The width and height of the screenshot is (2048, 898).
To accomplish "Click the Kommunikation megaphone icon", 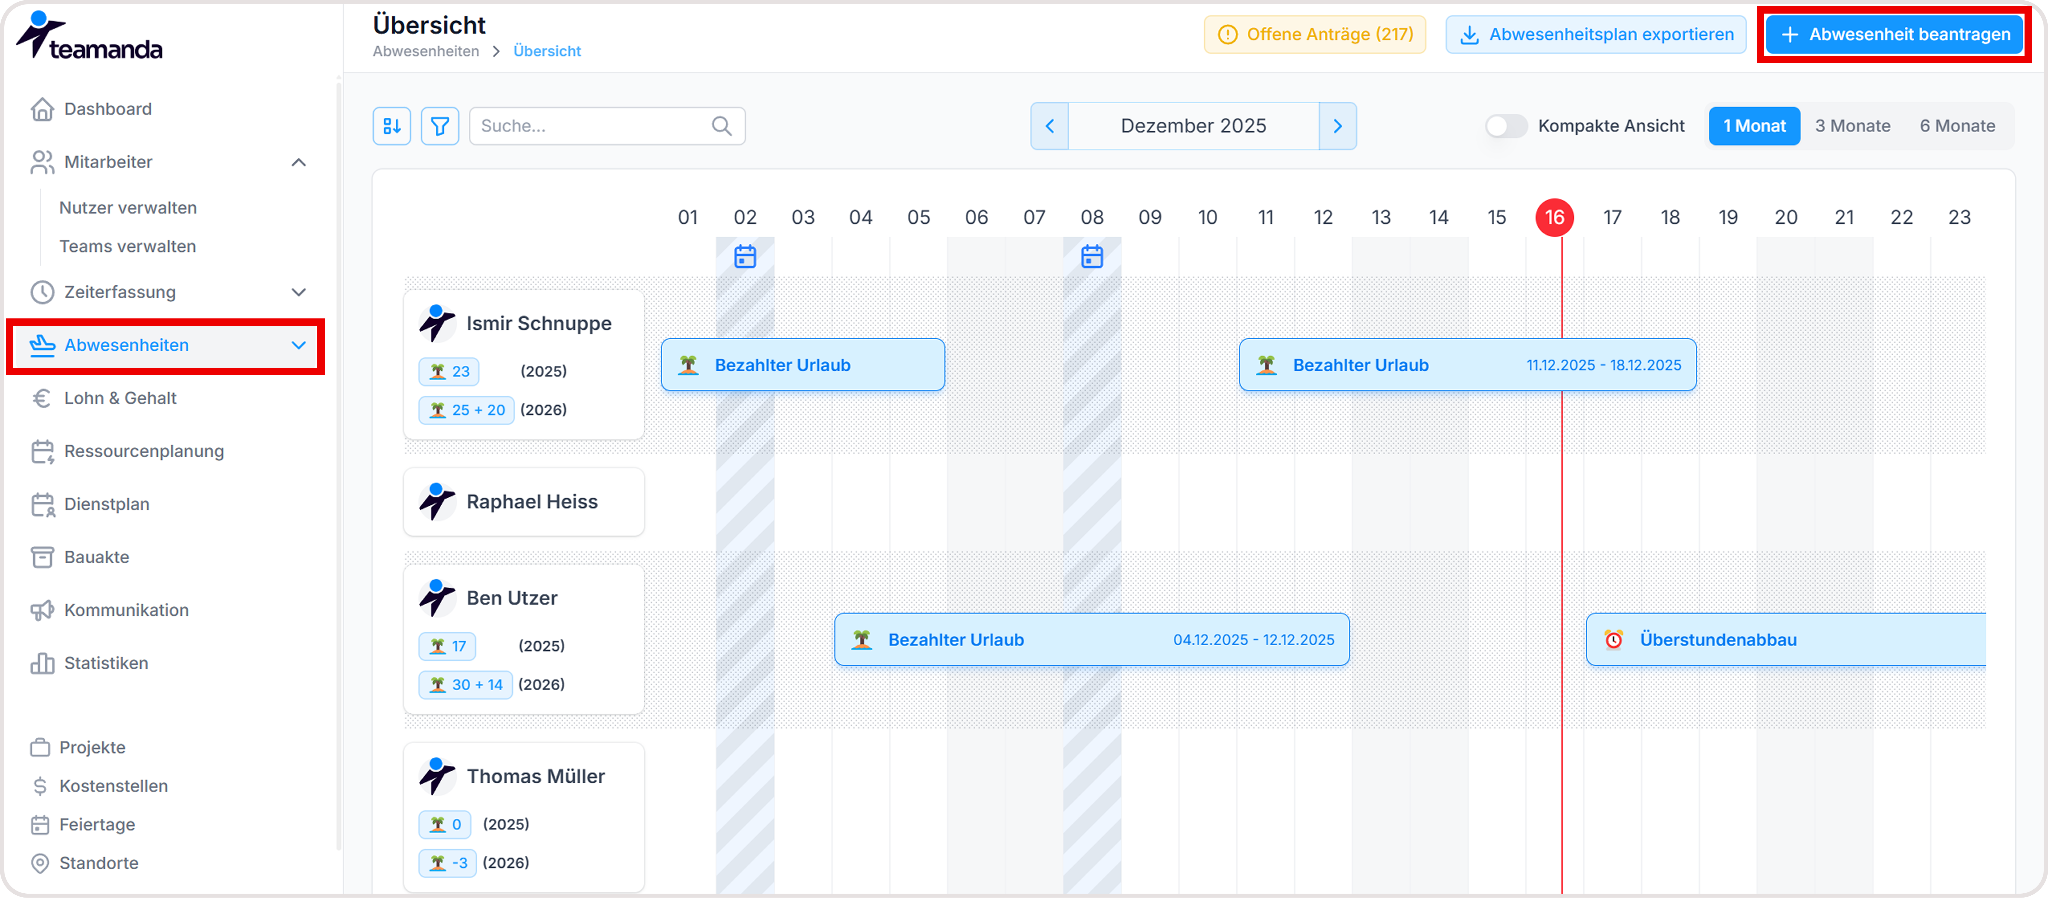I will pos(42,610).
